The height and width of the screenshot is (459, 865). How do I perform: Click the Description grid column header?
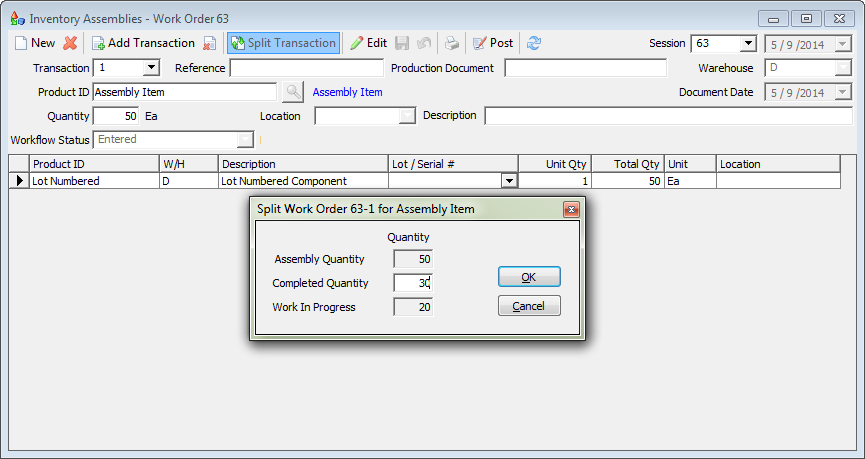click(303, 164)
